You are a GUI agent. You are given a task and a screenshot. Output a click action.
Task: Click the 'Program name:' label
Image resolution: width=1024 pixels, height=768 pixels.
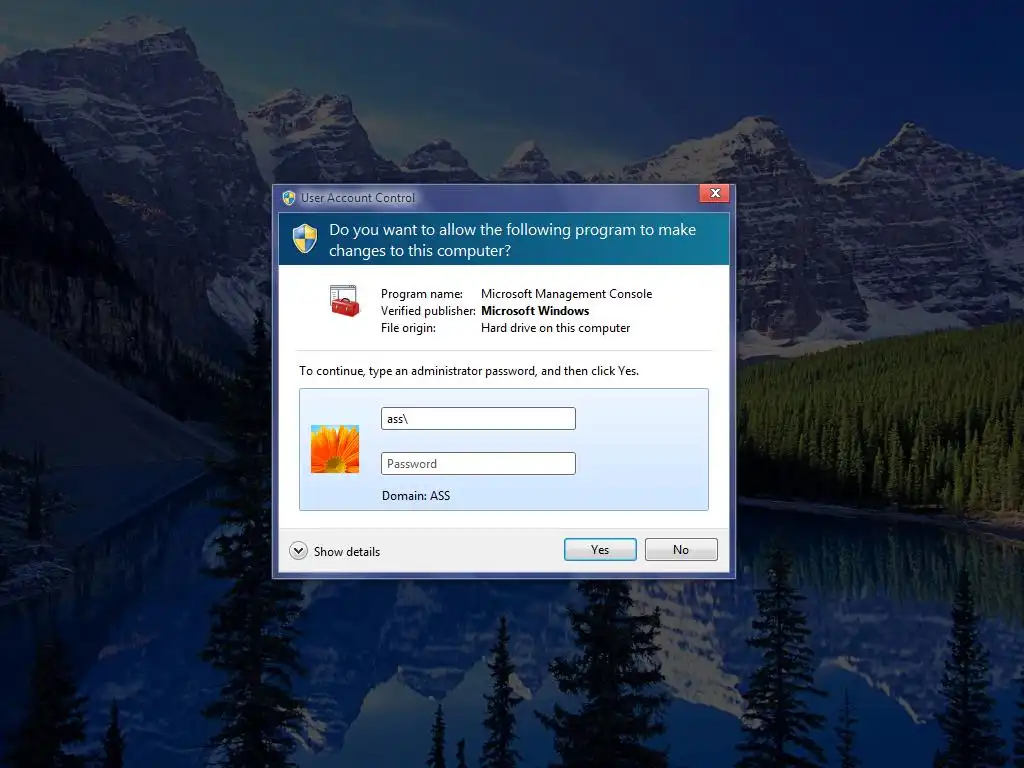pyautogui.click(x=422, y=294)
